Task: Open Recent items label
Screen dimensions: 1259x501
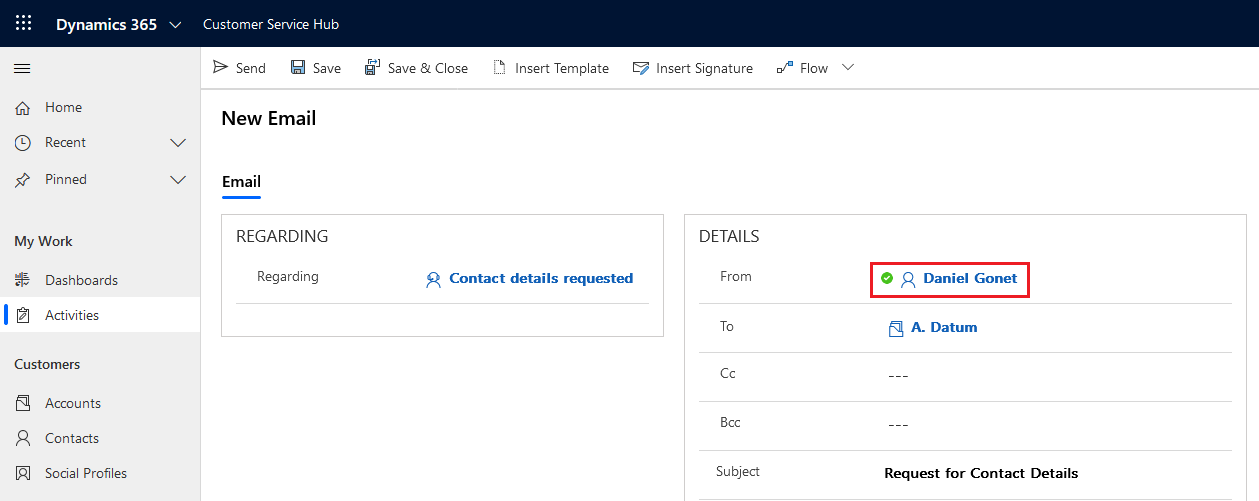Action: click(65, 142)
